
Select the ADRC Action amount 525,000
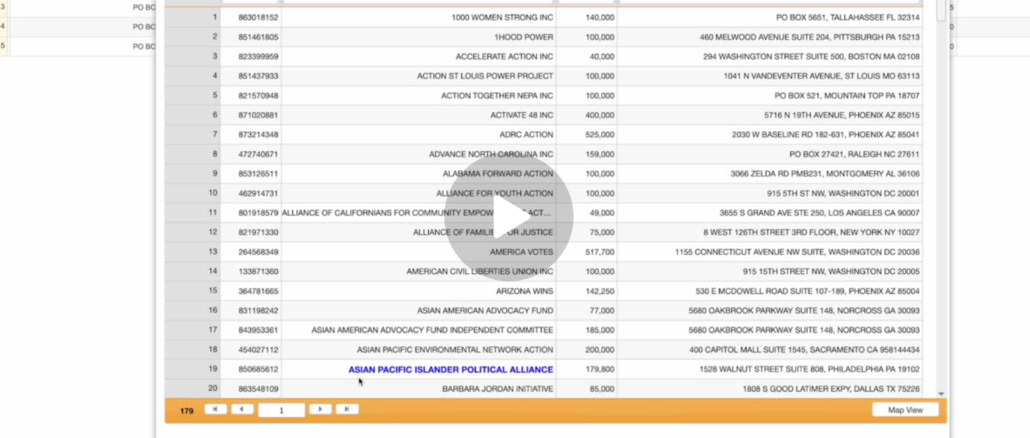pyautogui.click(x=587, y=135)
